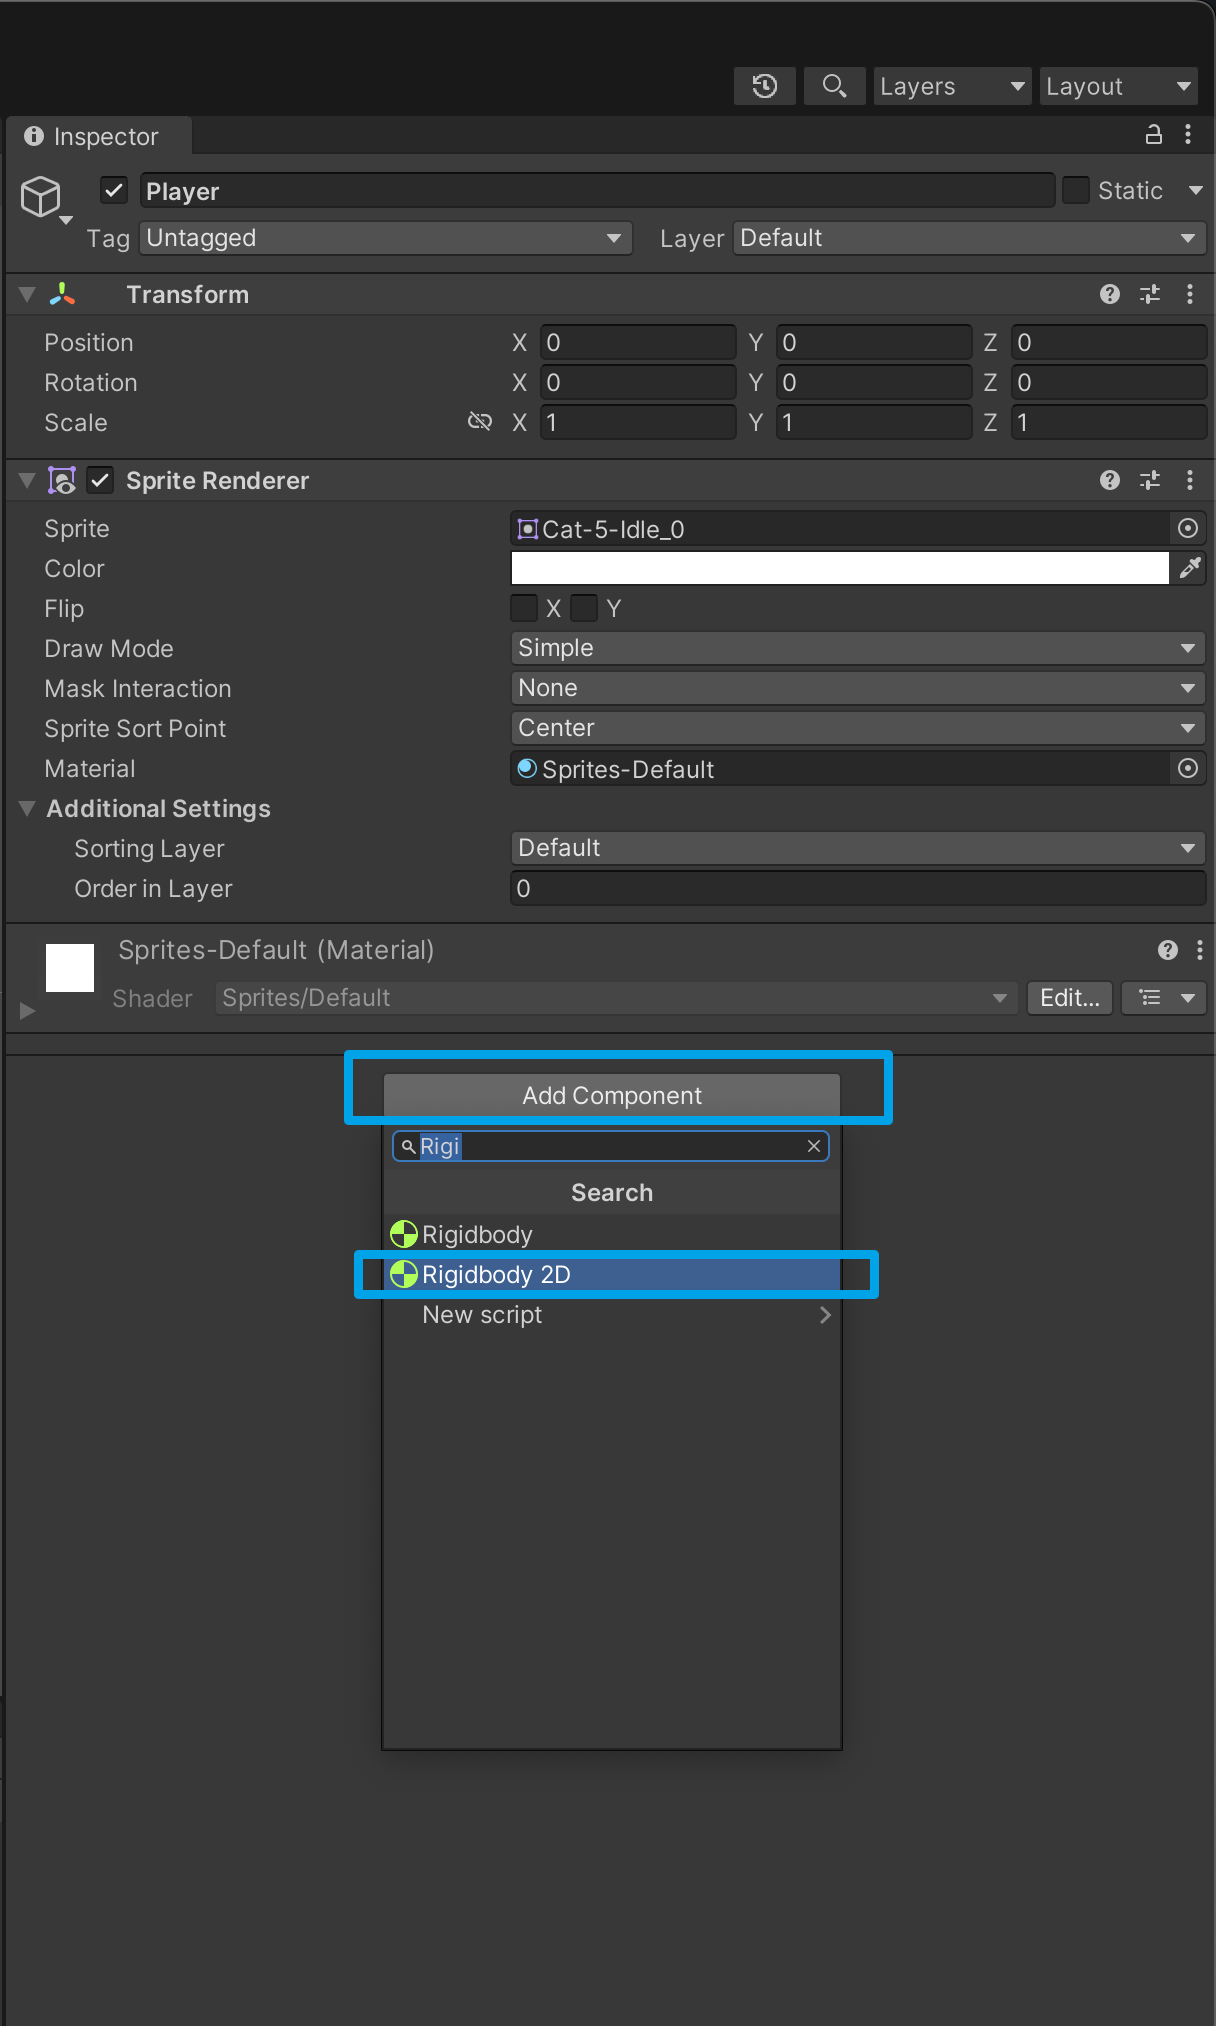Image resolution: width=1216 pixels, height=2026 pixels.
Task: Lock the Inspector panel
Action: pyautogui.click(x=1153, y=135)
